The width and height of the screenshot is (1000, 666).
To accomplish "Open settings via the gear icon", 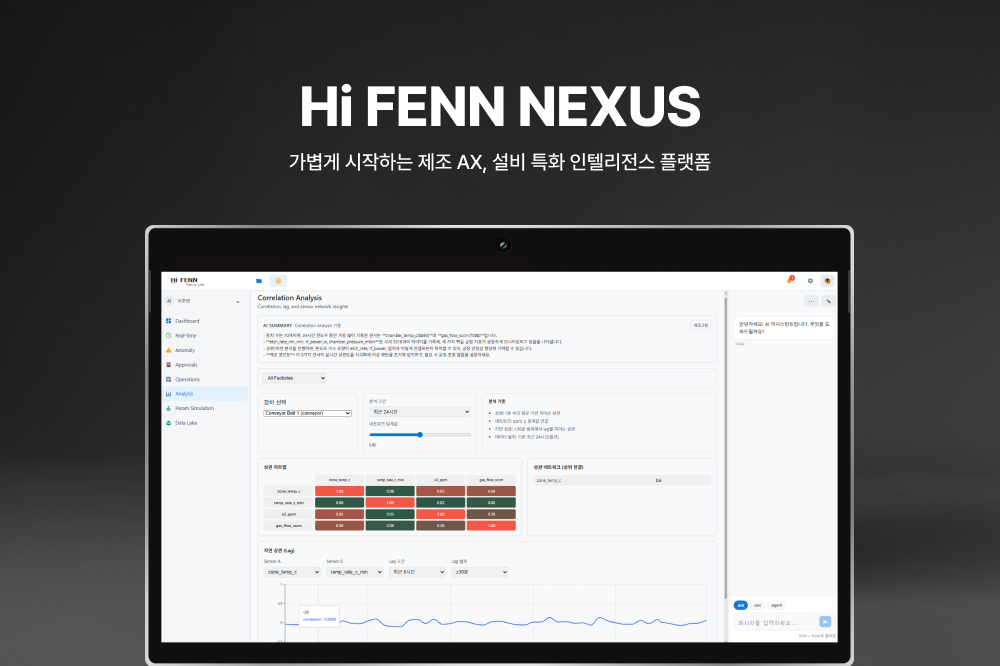I will [810, 281].
